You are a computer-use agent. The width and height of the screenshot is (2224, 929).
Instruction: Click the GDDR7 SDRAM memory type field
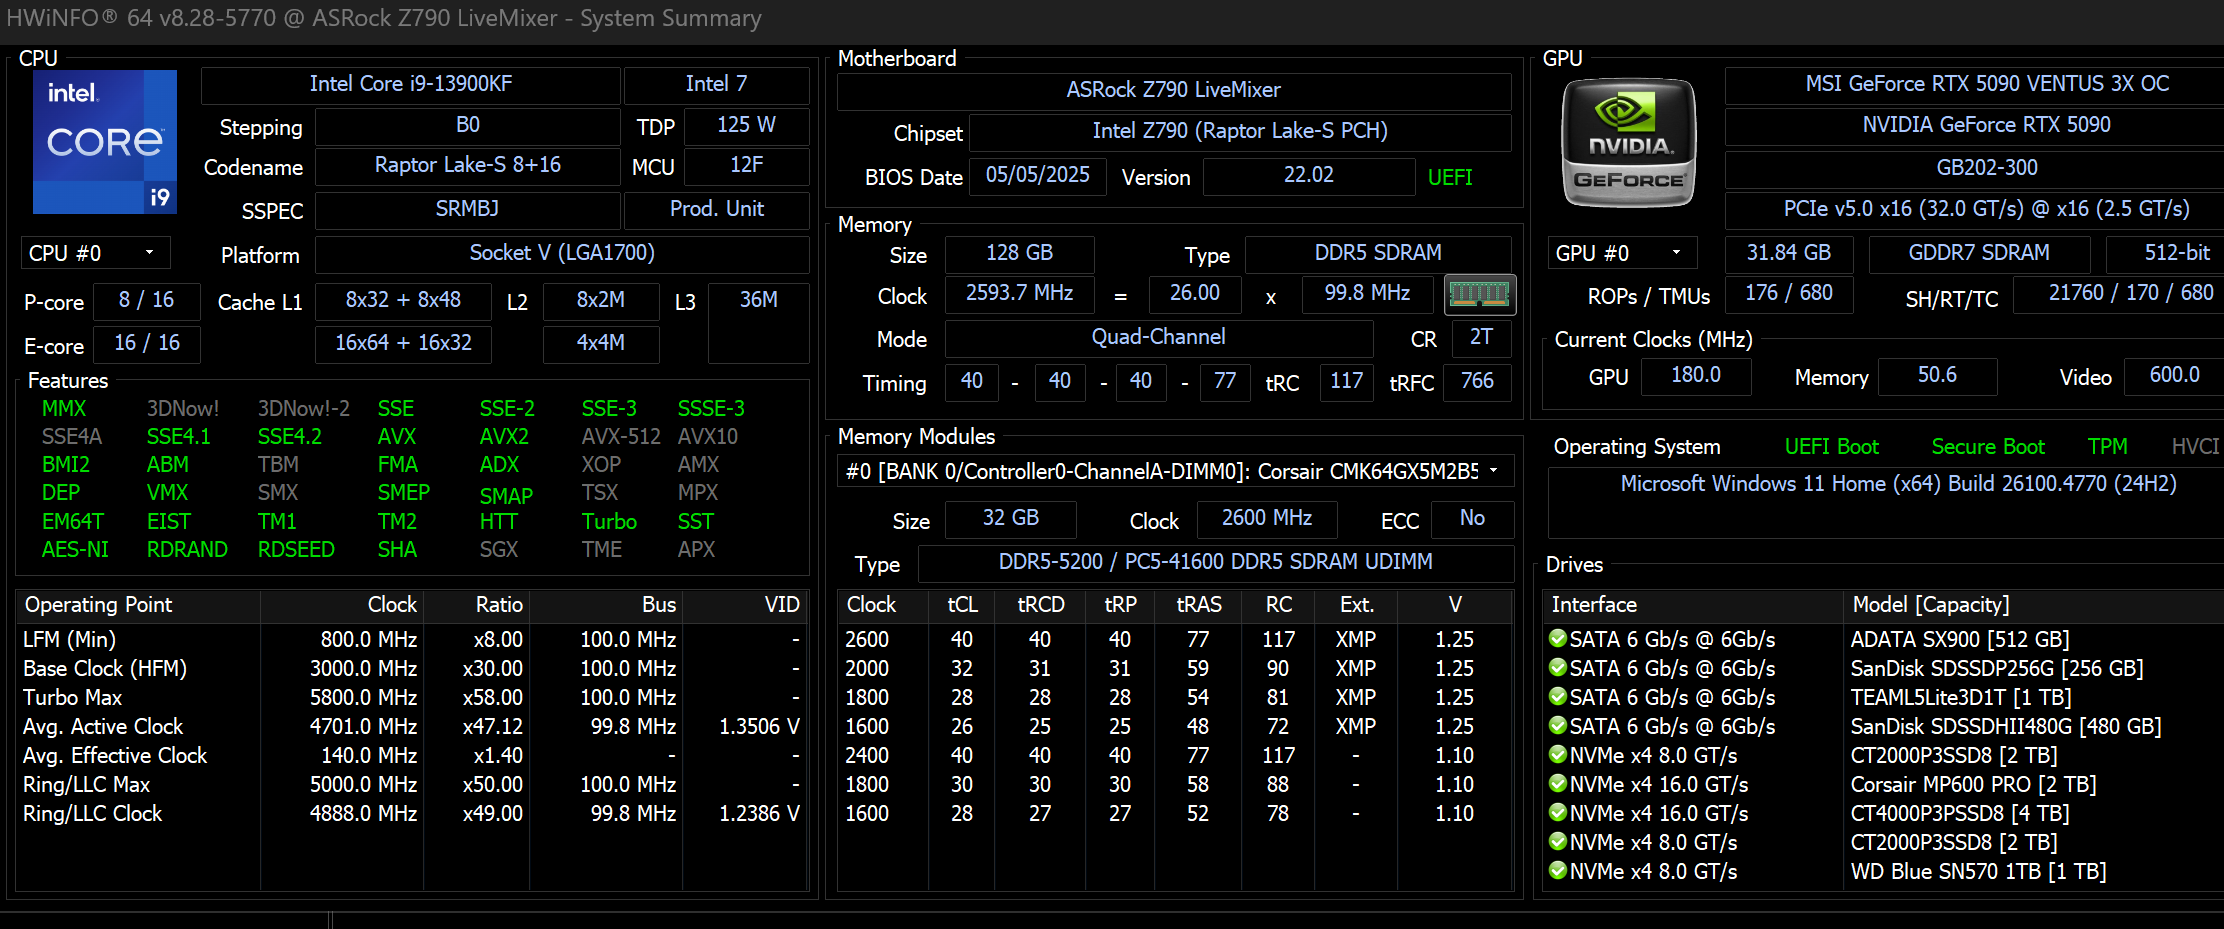(1979, 254)
